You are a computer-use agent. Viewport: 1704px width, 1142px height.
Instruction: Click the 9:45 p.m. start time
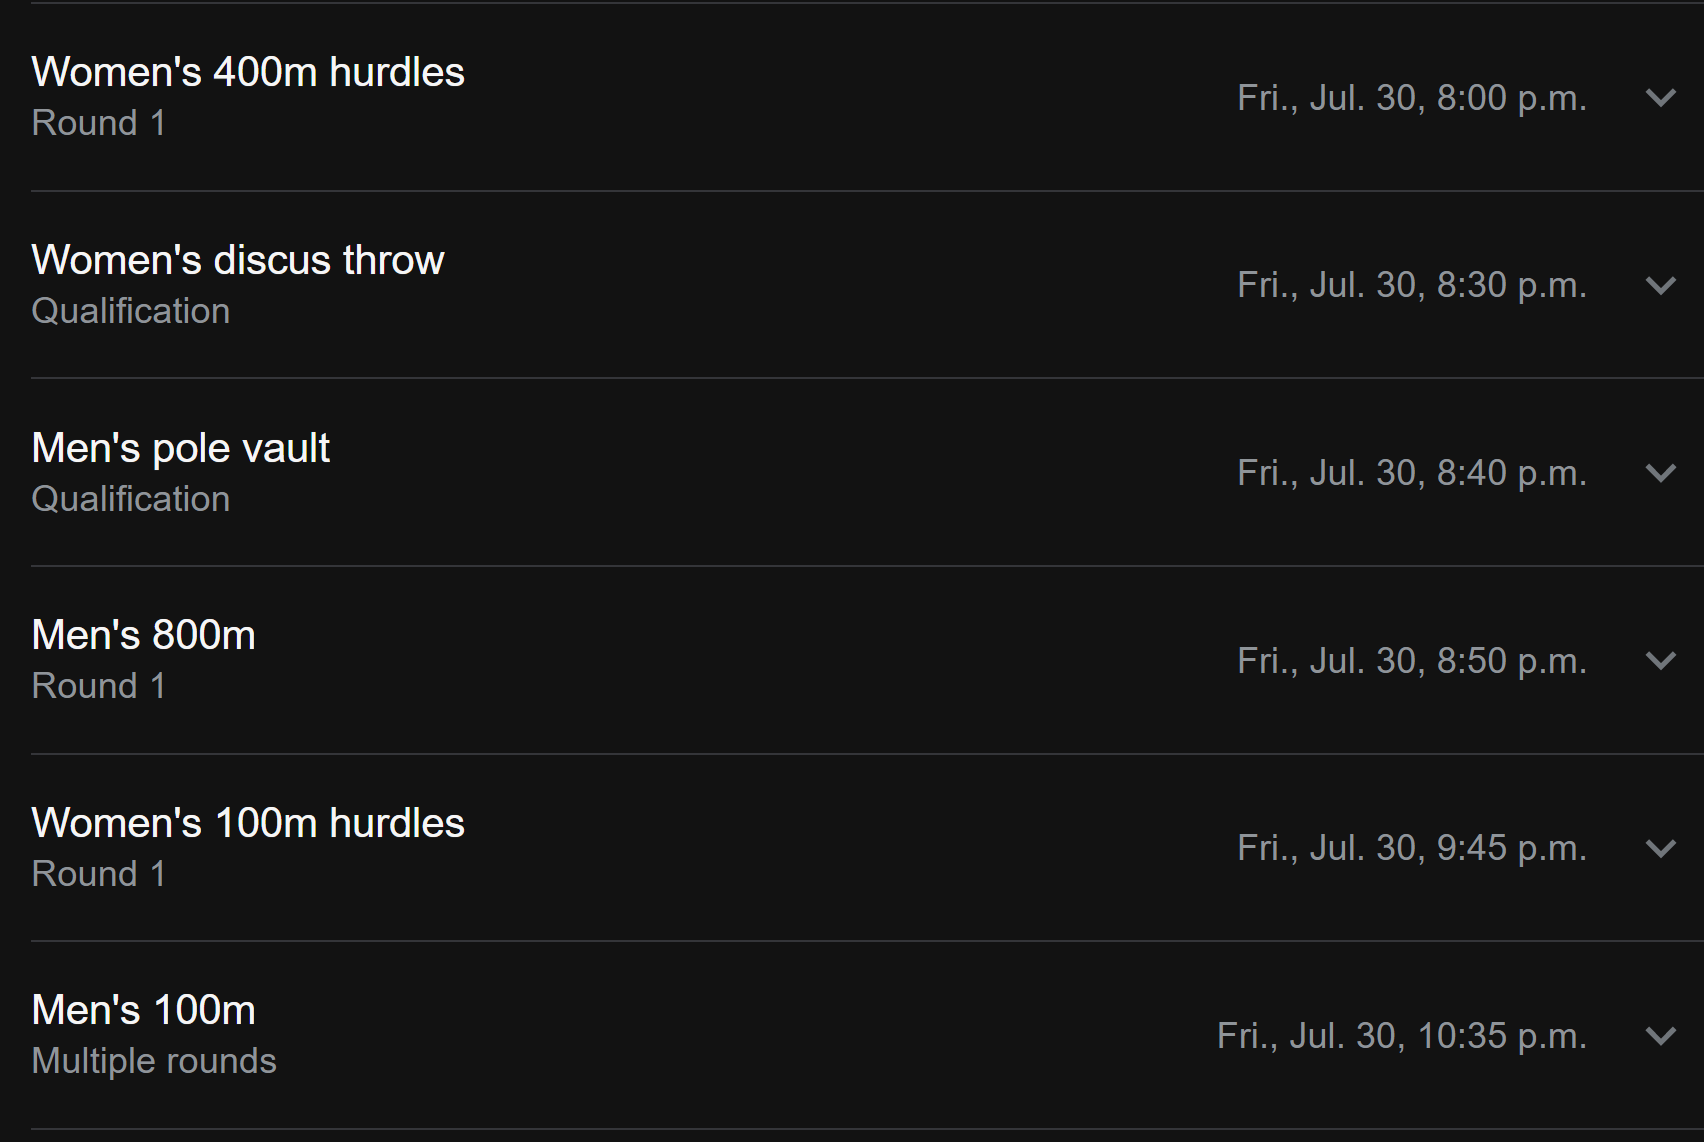1411,848
